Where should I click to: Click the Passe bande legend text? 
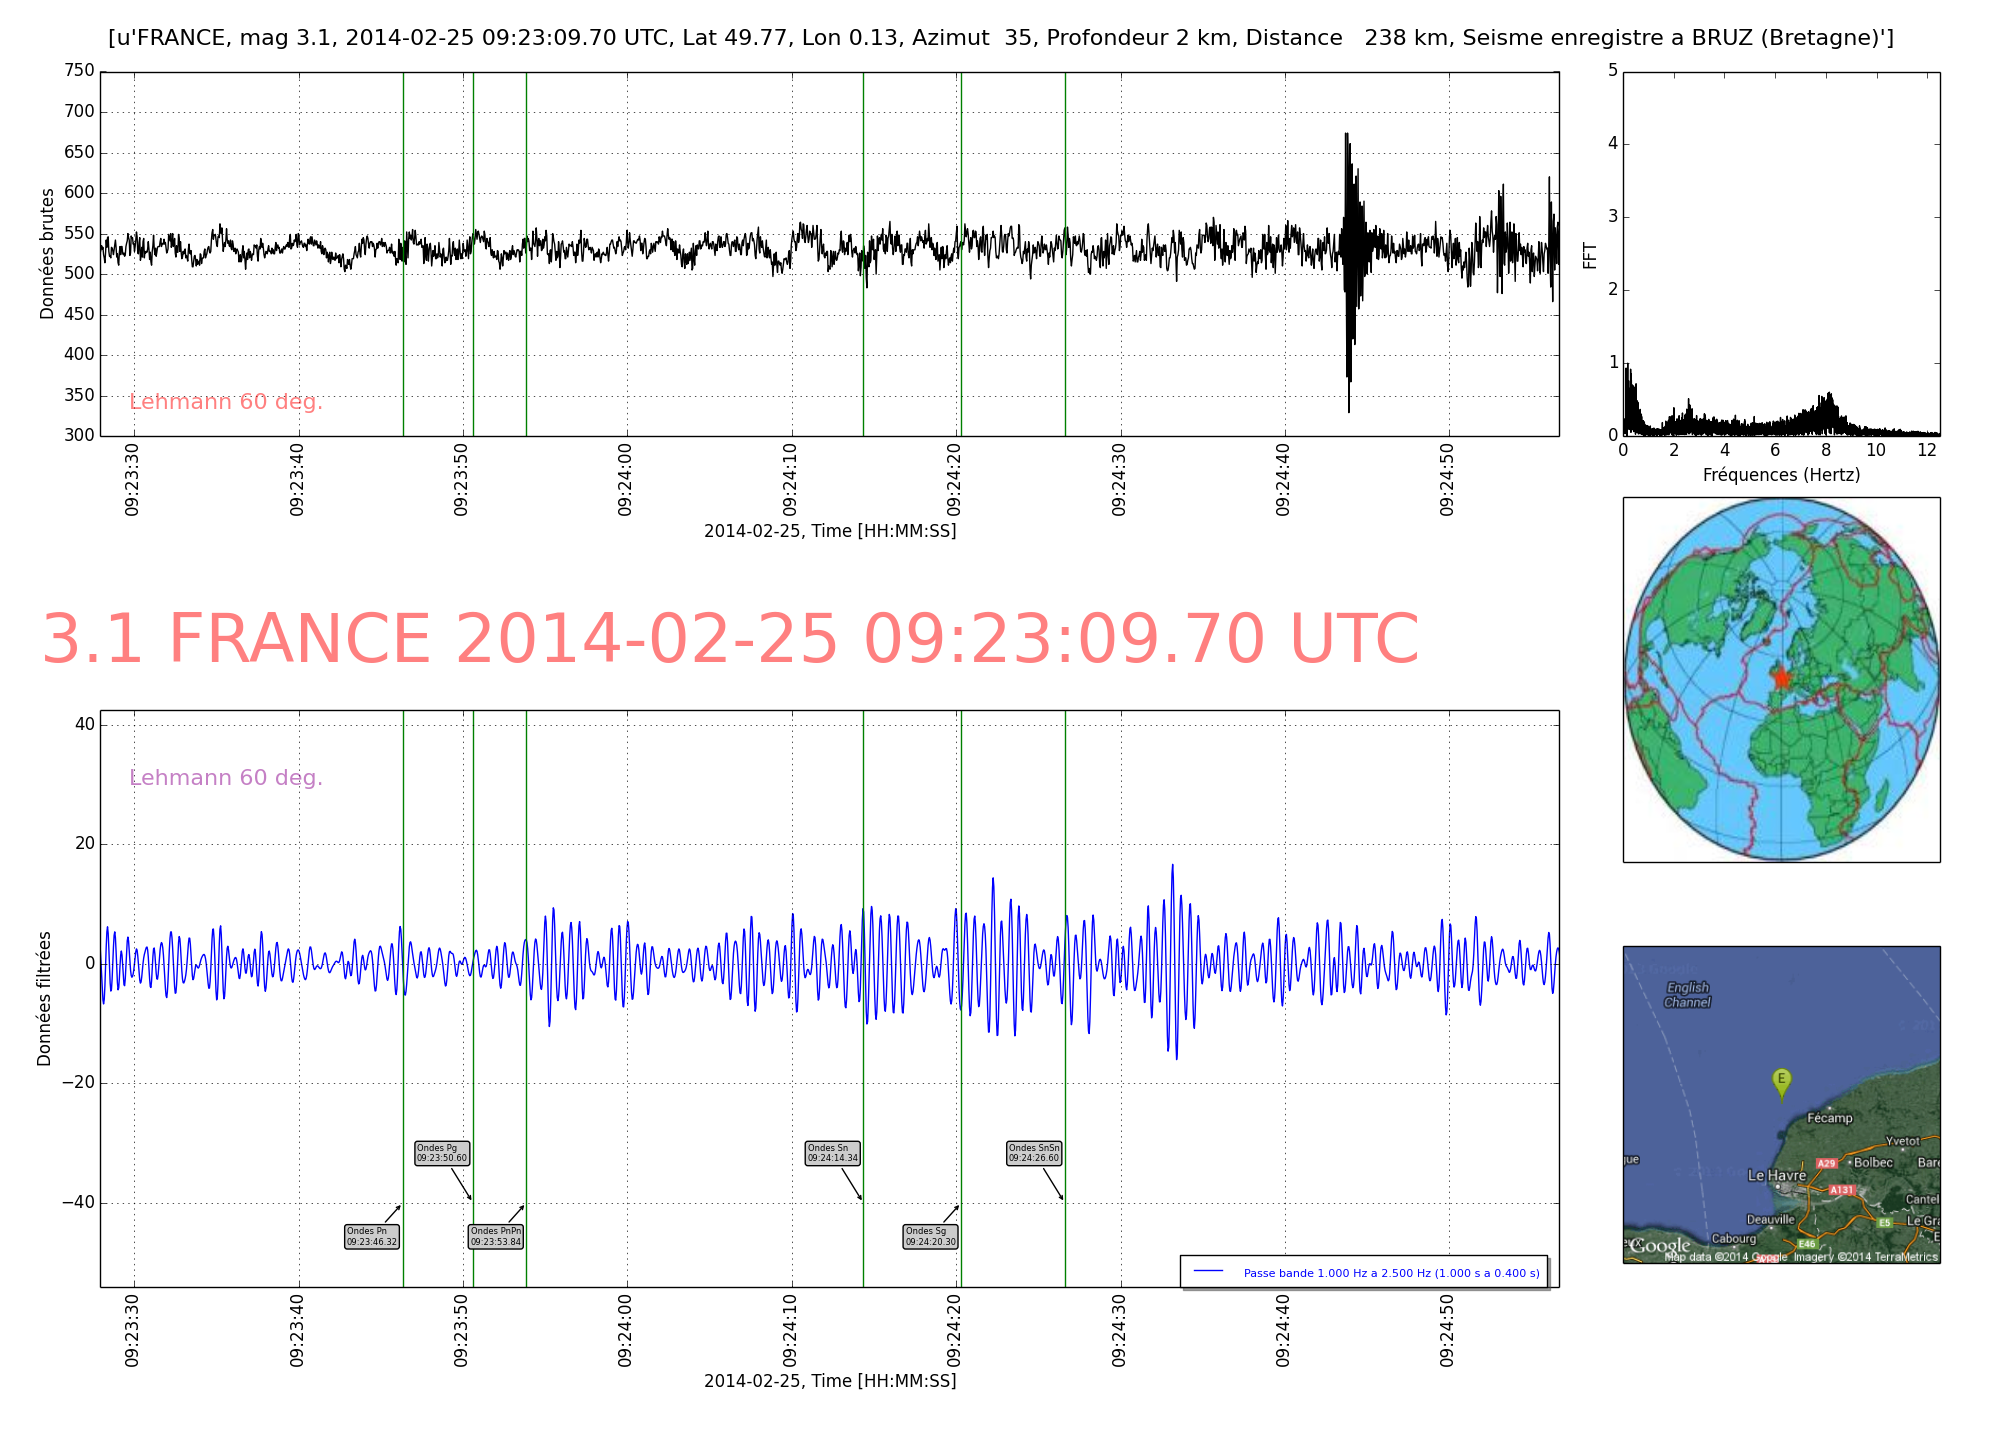coord(1391,1273)
